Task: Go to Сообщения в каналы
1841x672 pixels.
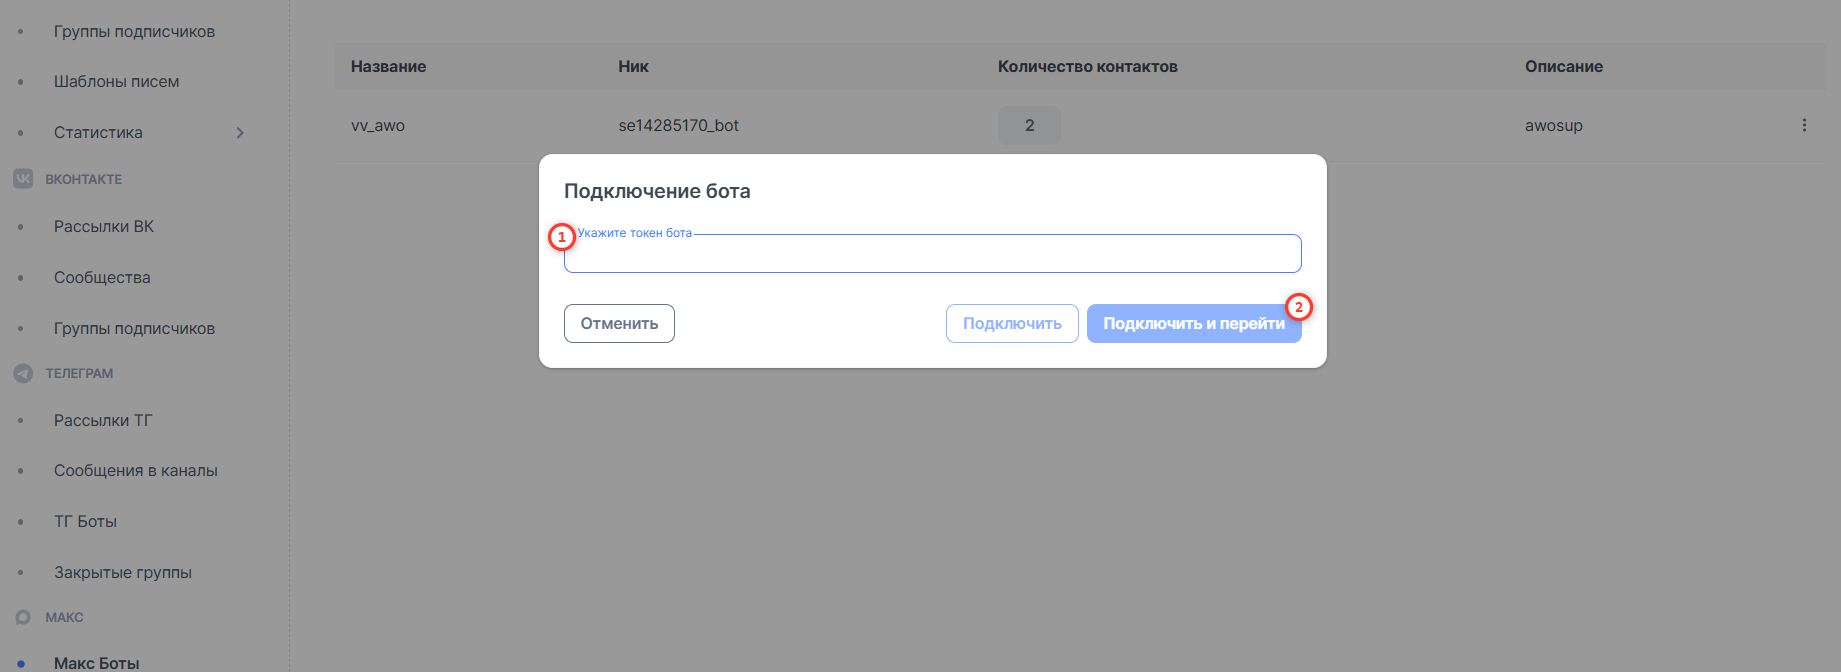Action: pyautogui.click(x=136, y=470)
